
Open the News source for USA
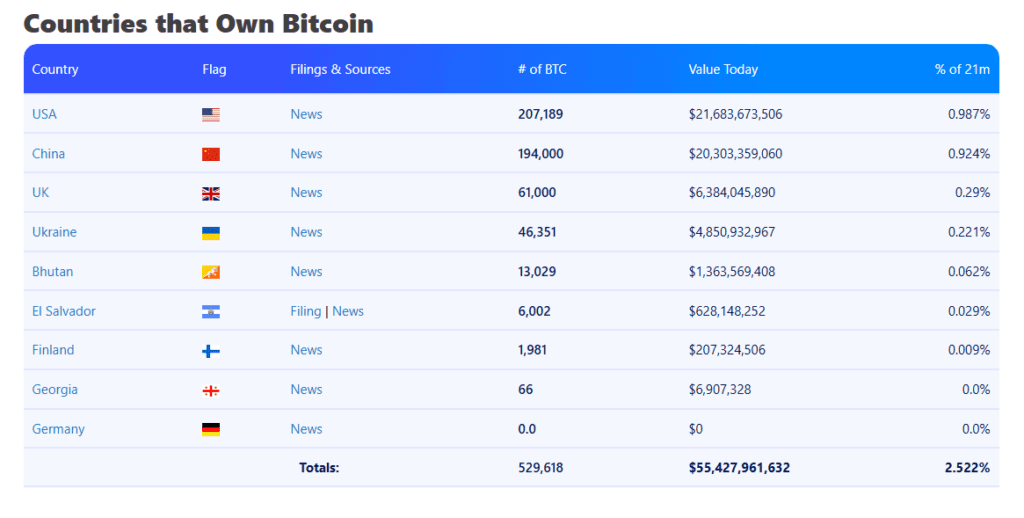click(306, 114)
